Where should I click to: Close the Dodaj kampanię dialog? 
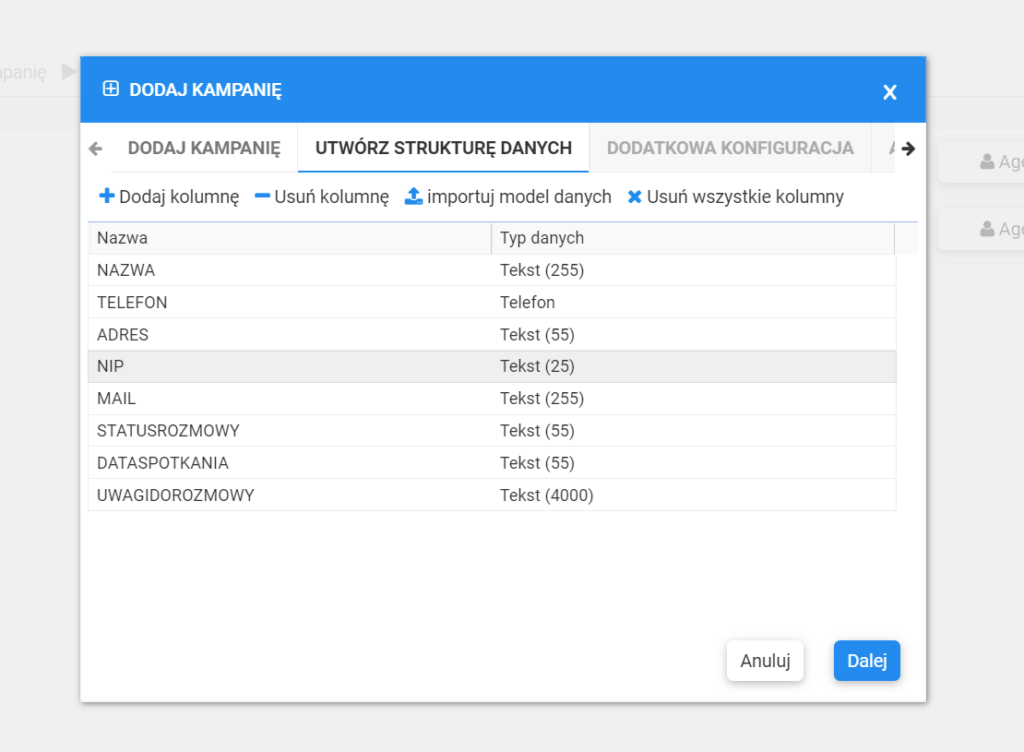pos(889,92)
